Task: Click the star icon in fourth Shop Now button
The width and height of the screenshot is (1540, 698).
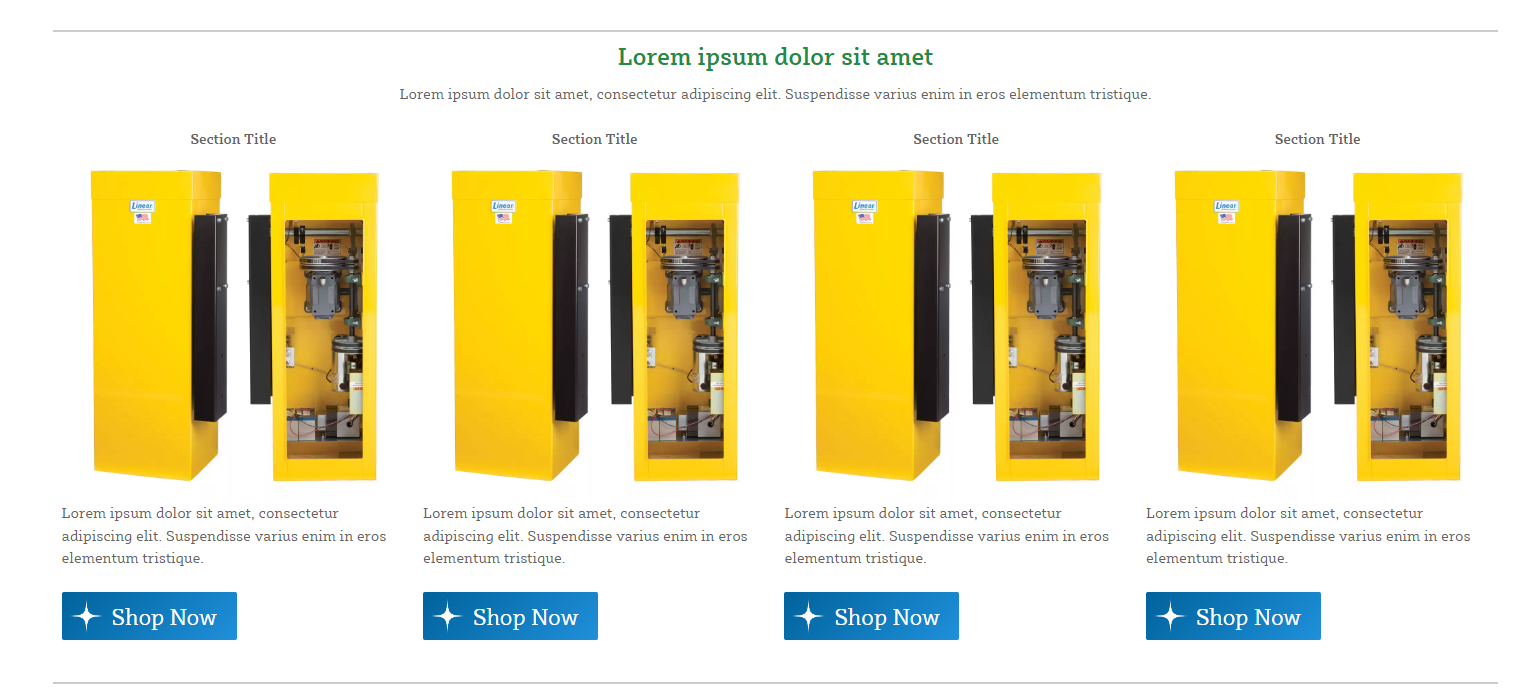Action: (x=1171, y=617)
